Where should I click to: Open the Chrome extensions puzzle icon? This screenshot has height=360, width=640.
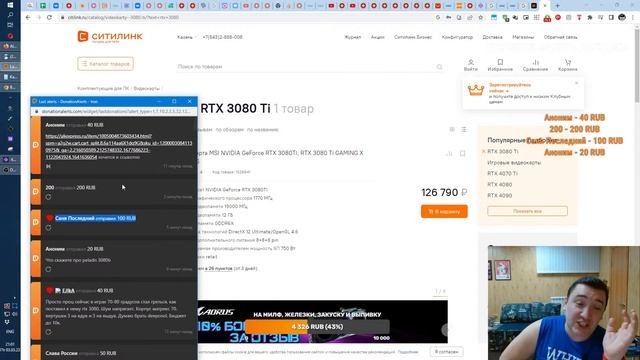point(590,18)
